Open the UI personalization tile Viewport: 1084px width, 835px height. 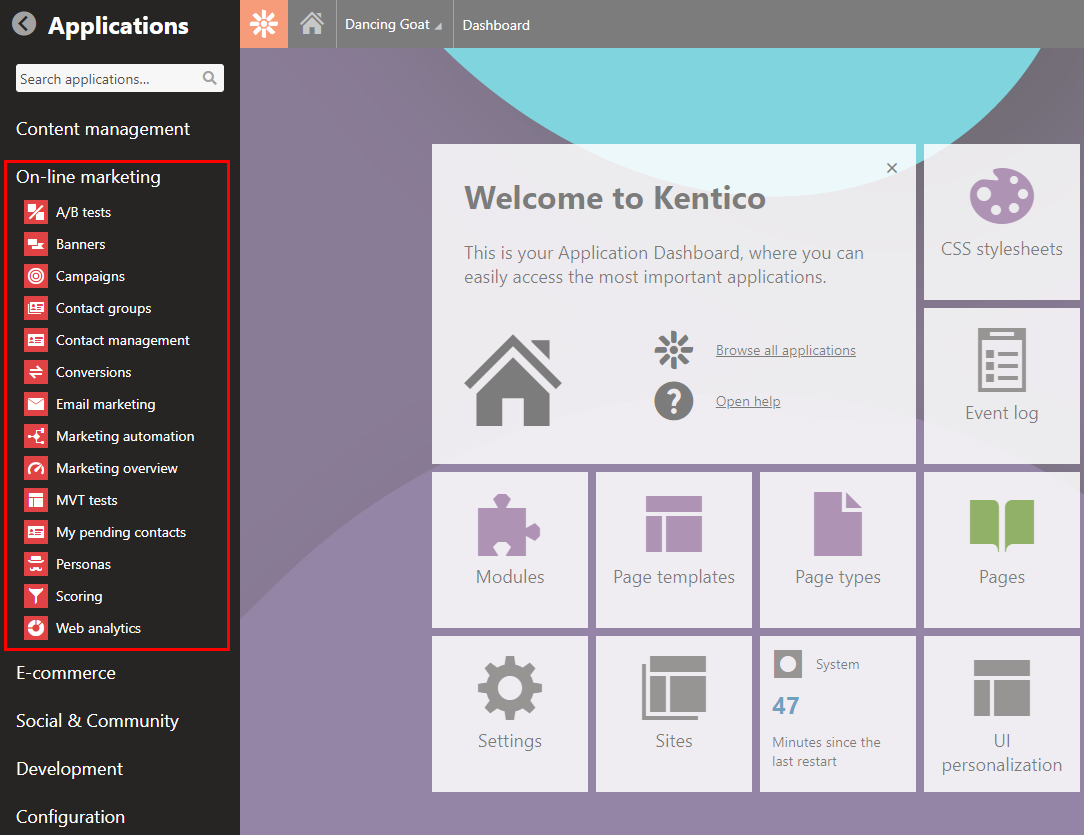(x=1002, y=714)
